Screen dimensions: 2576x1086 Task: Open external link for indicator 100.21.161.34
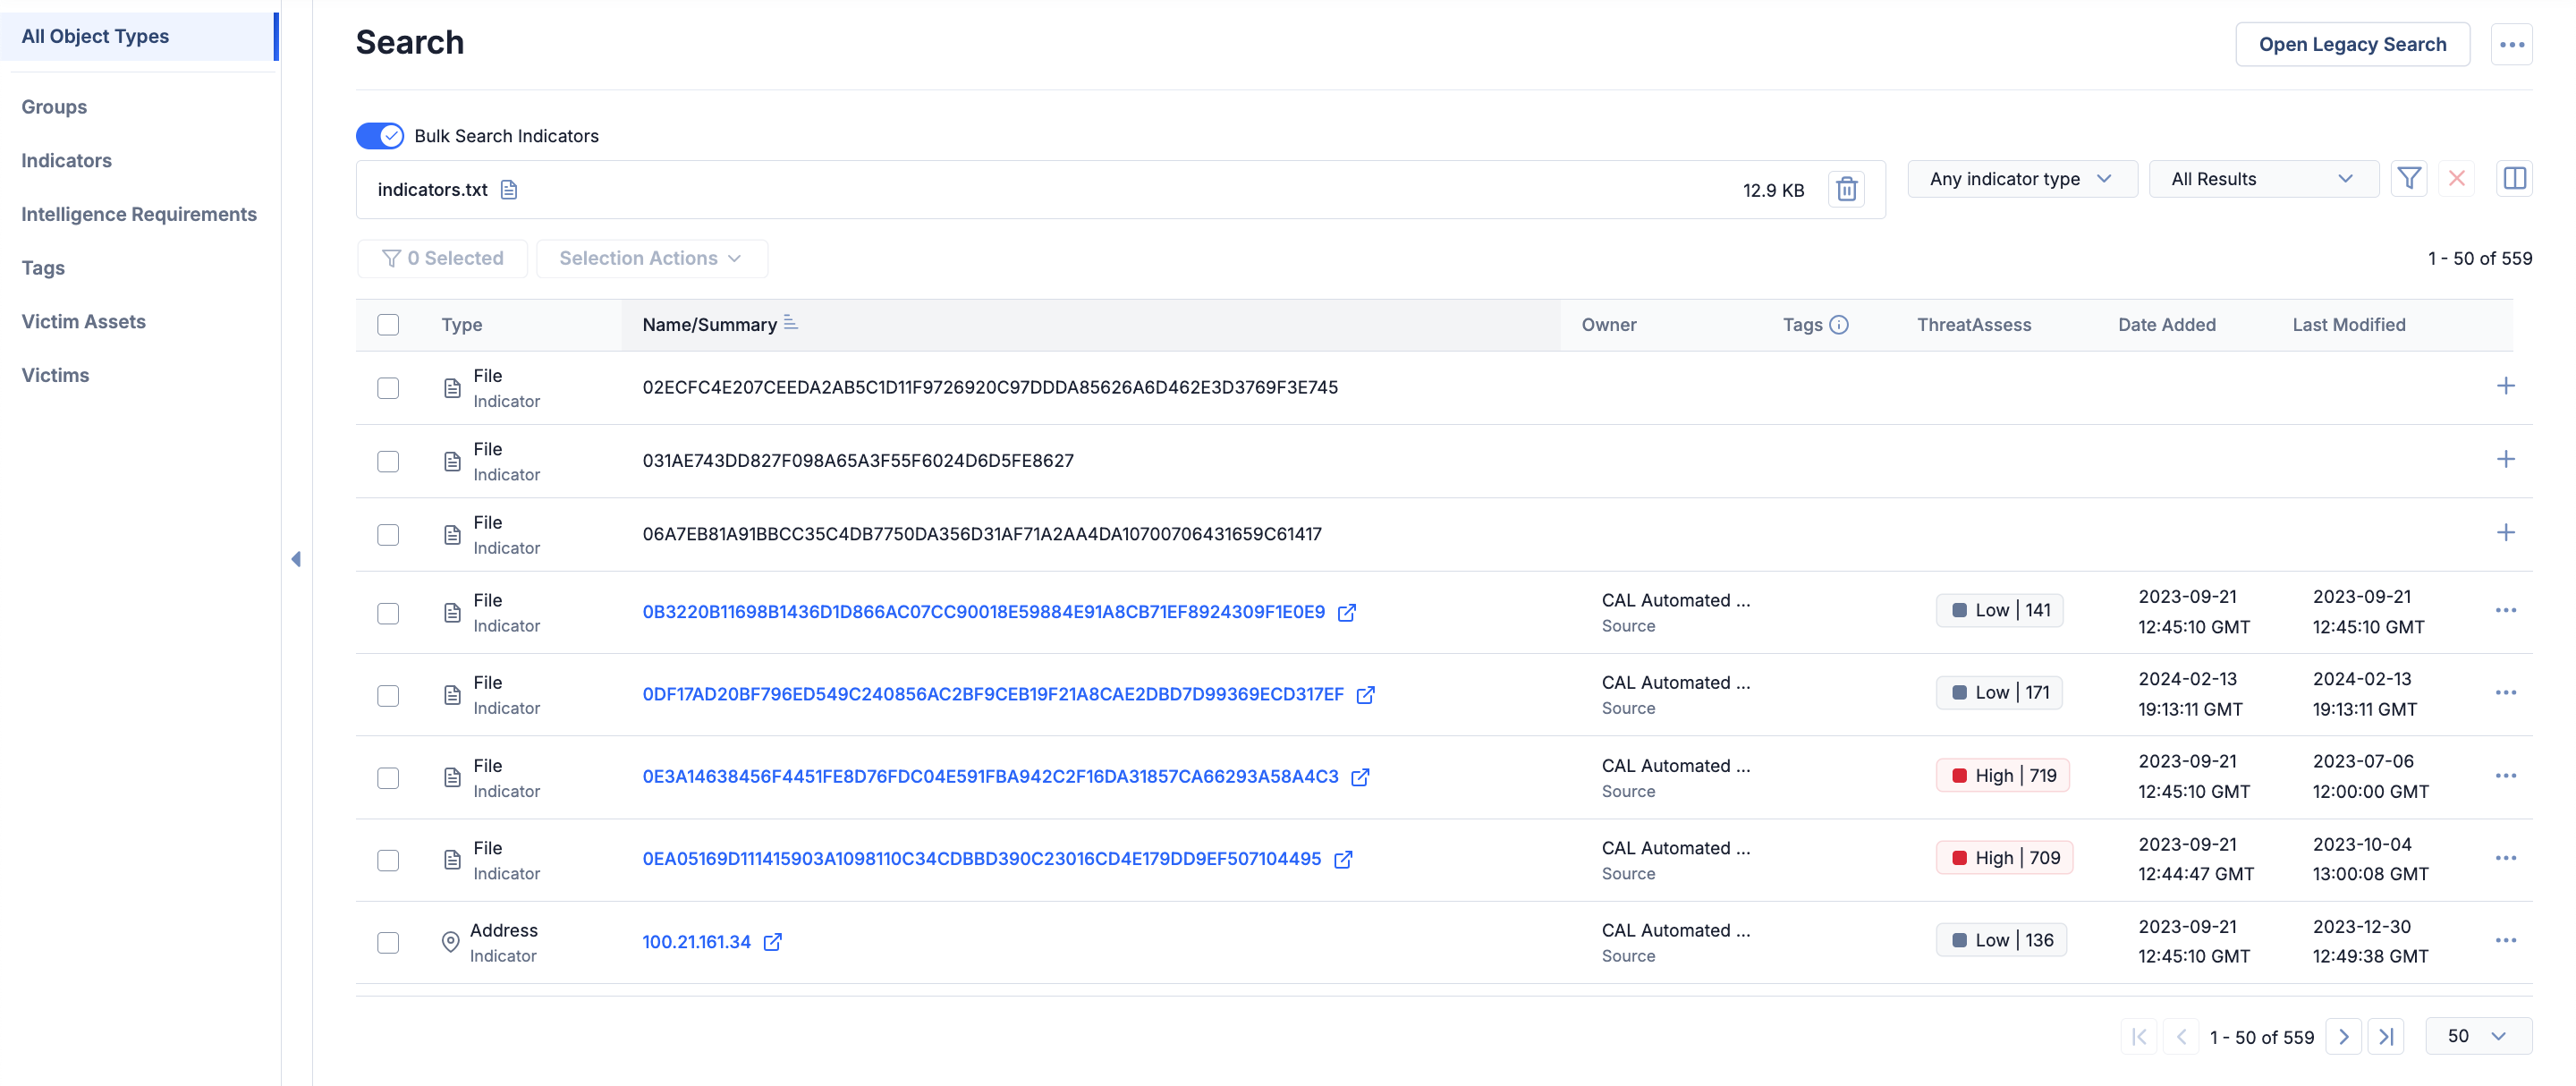tap(772, 941)
